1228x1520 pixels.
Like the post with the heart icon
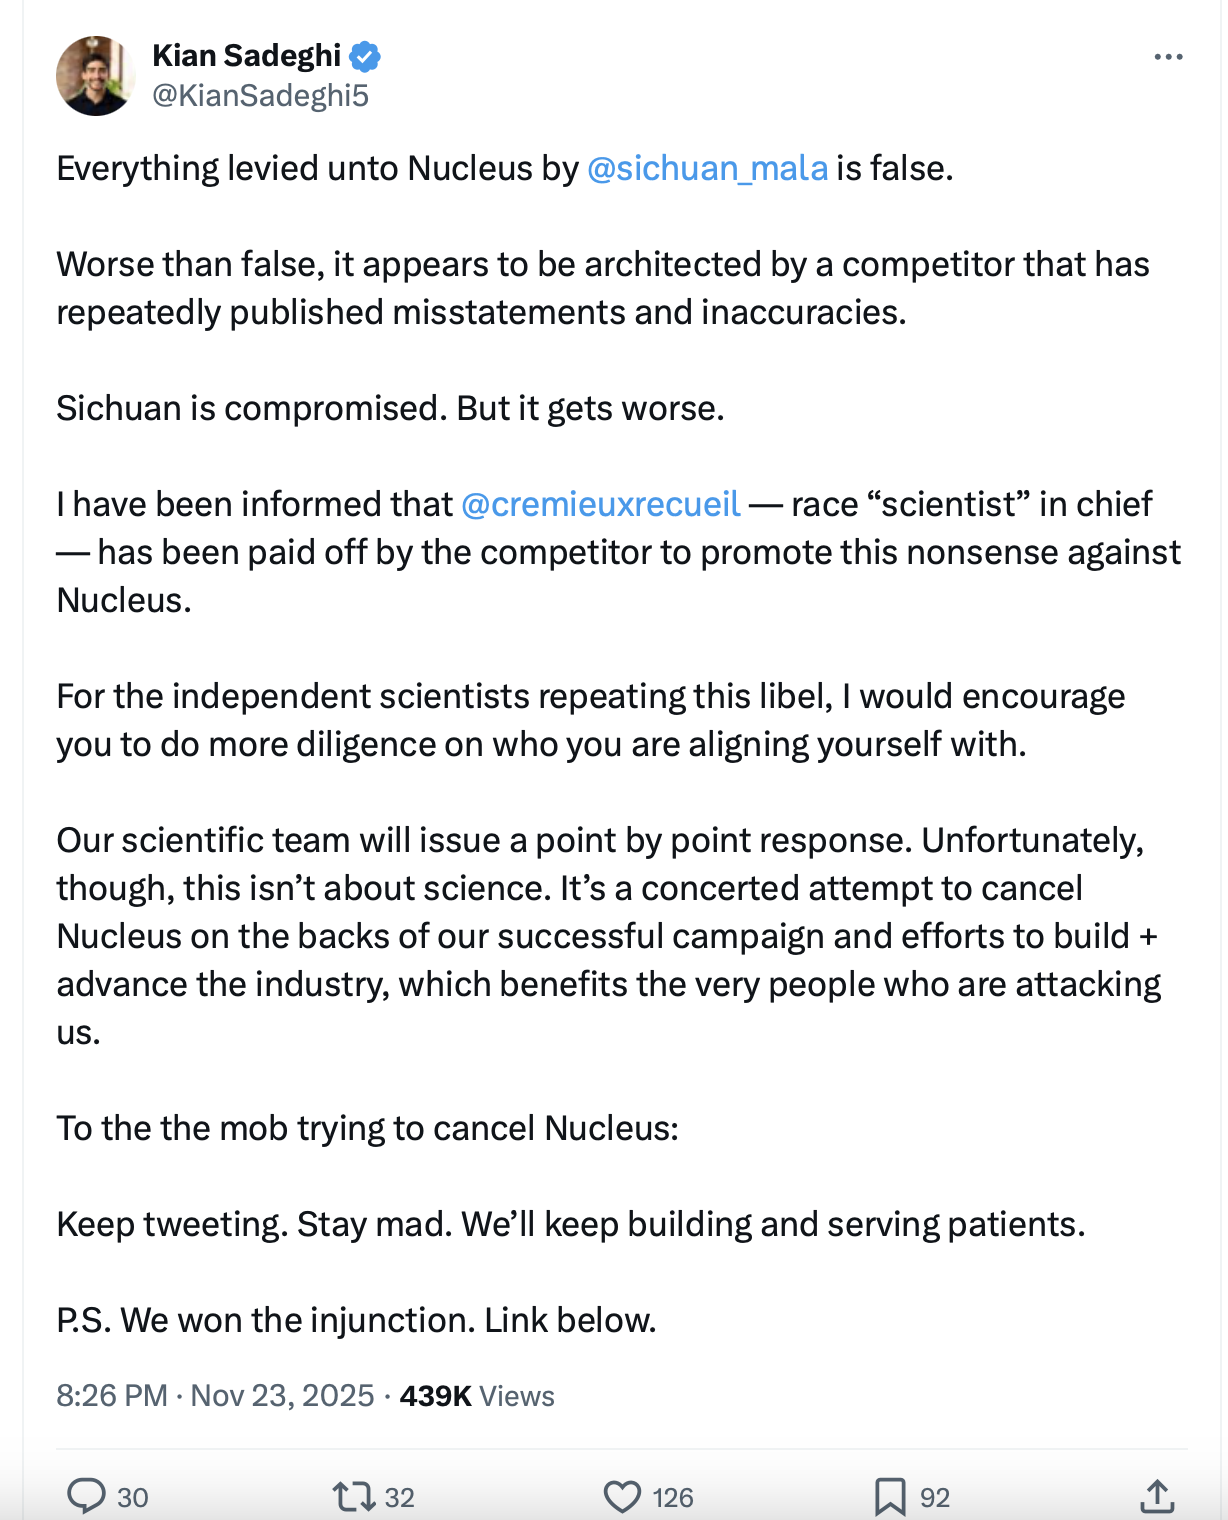click(x=622, y=1496)
